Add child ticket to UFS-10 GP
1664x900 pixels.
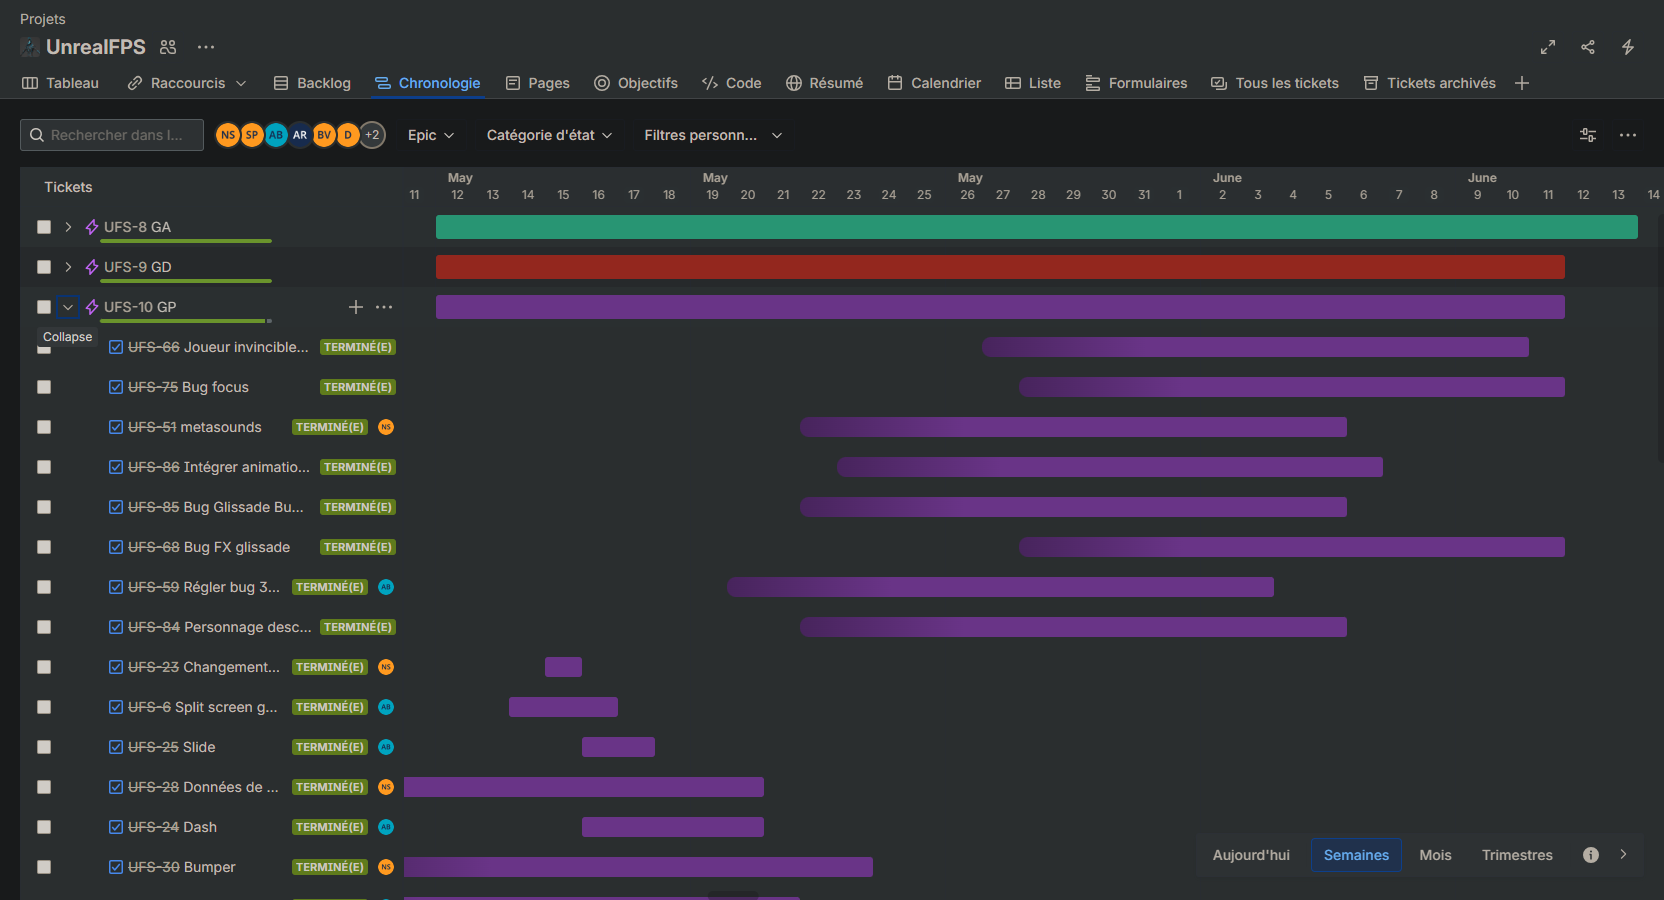[356, 307]
